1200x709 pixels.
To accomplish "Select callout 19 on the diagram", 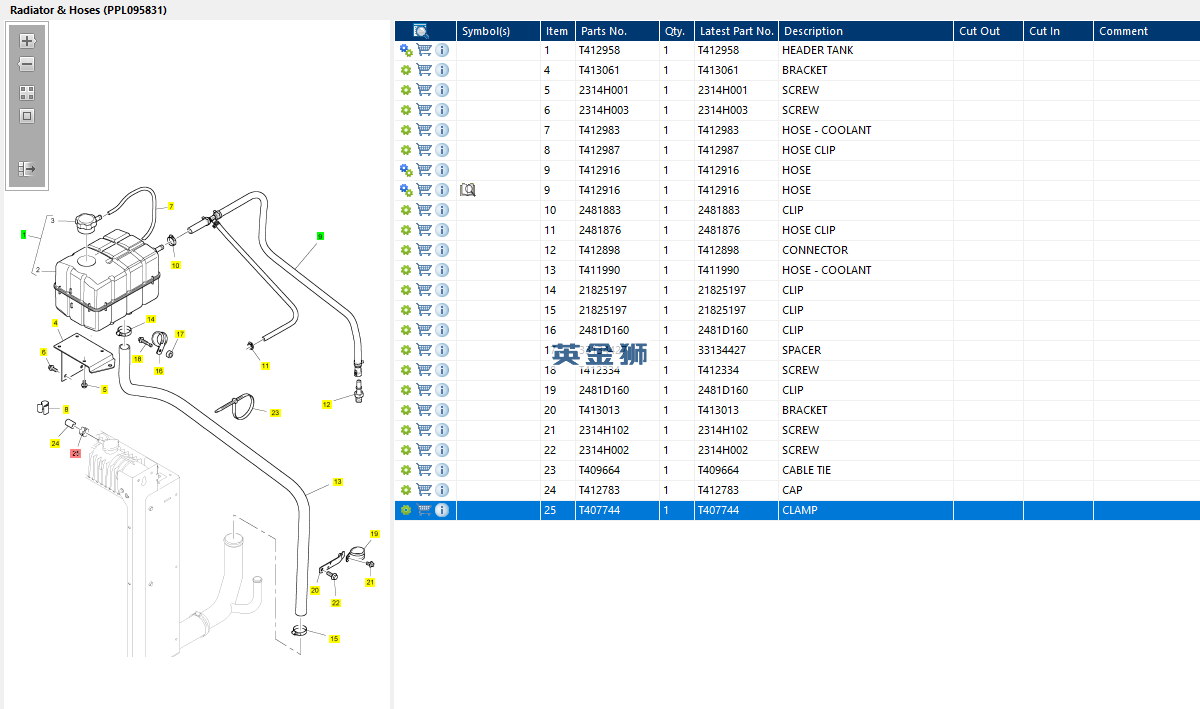I will (374, 534).
